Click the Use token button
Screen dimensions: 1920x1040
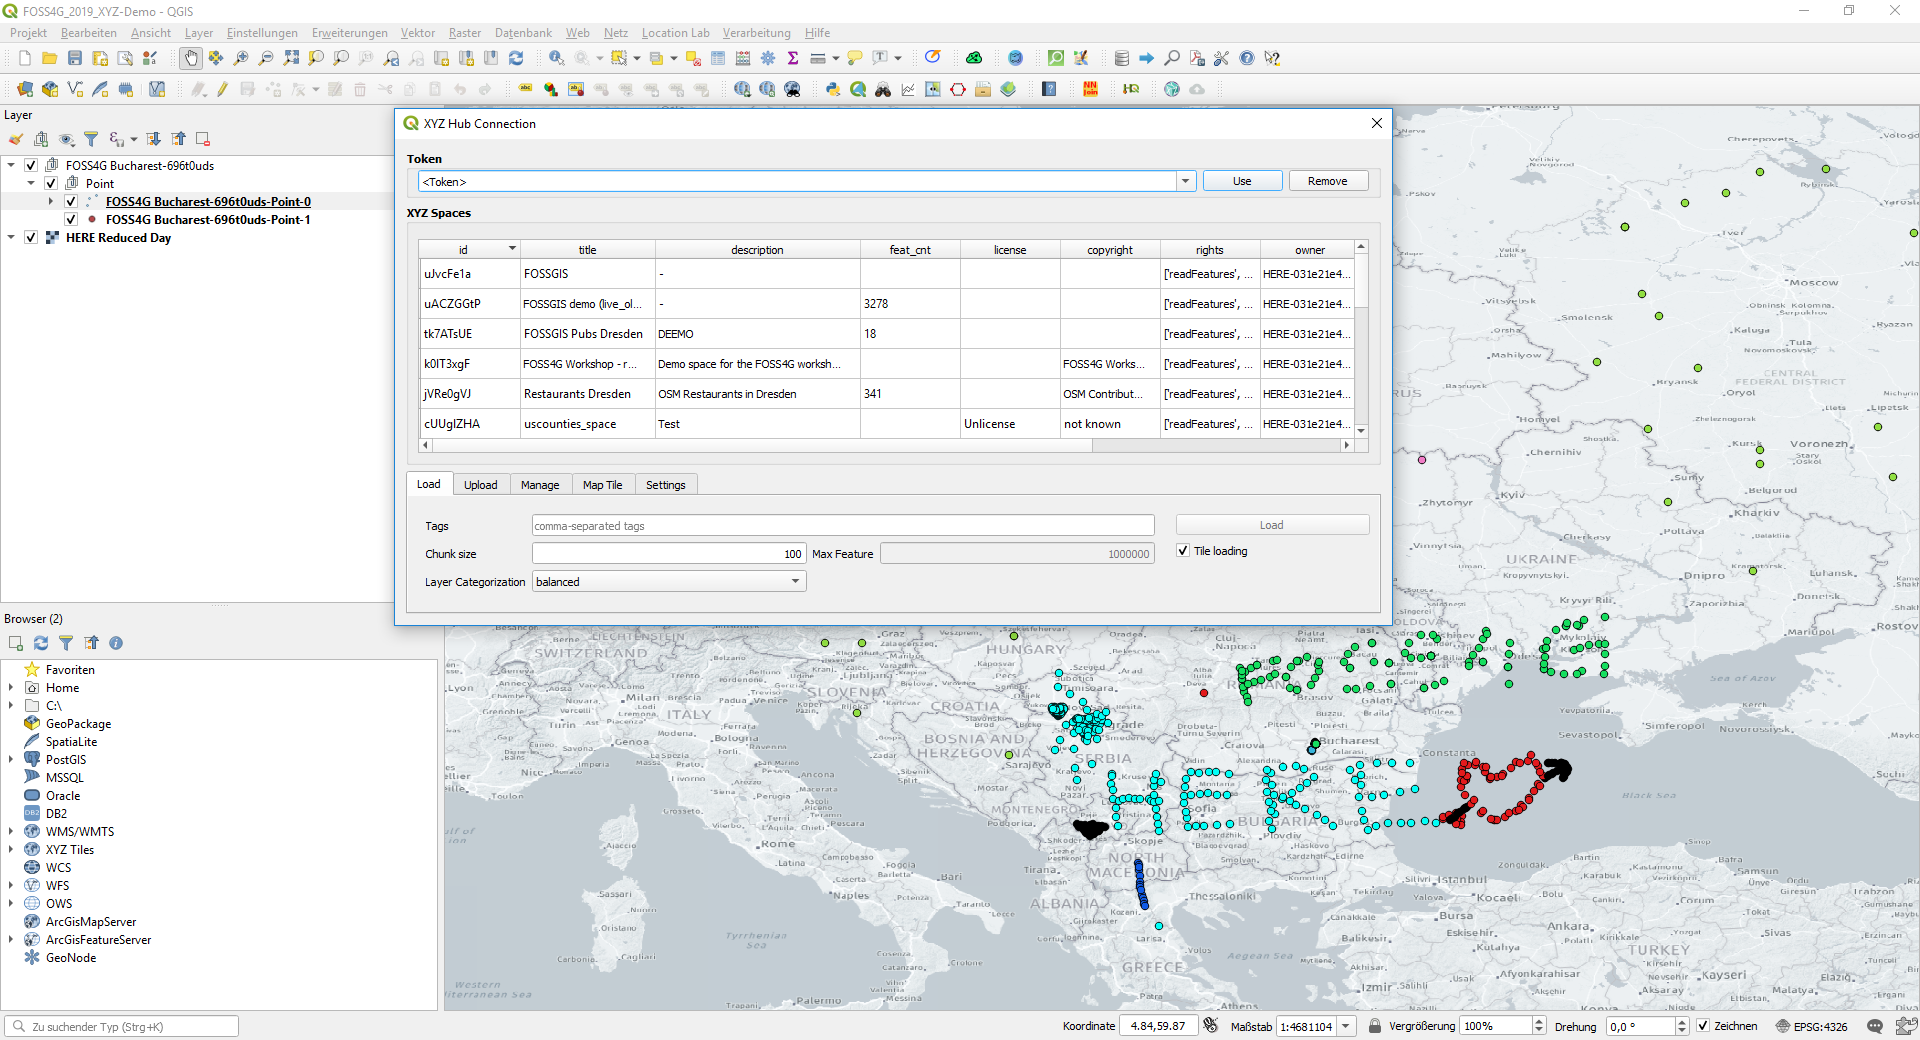click(x=1242, y=181)
